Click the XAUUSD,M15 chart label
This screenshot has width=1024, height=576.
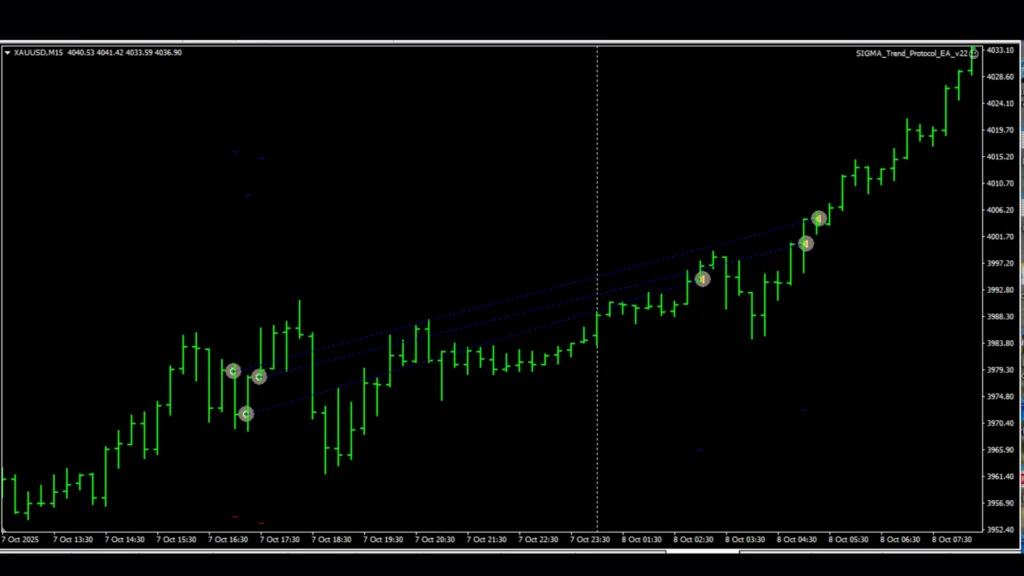37,52
